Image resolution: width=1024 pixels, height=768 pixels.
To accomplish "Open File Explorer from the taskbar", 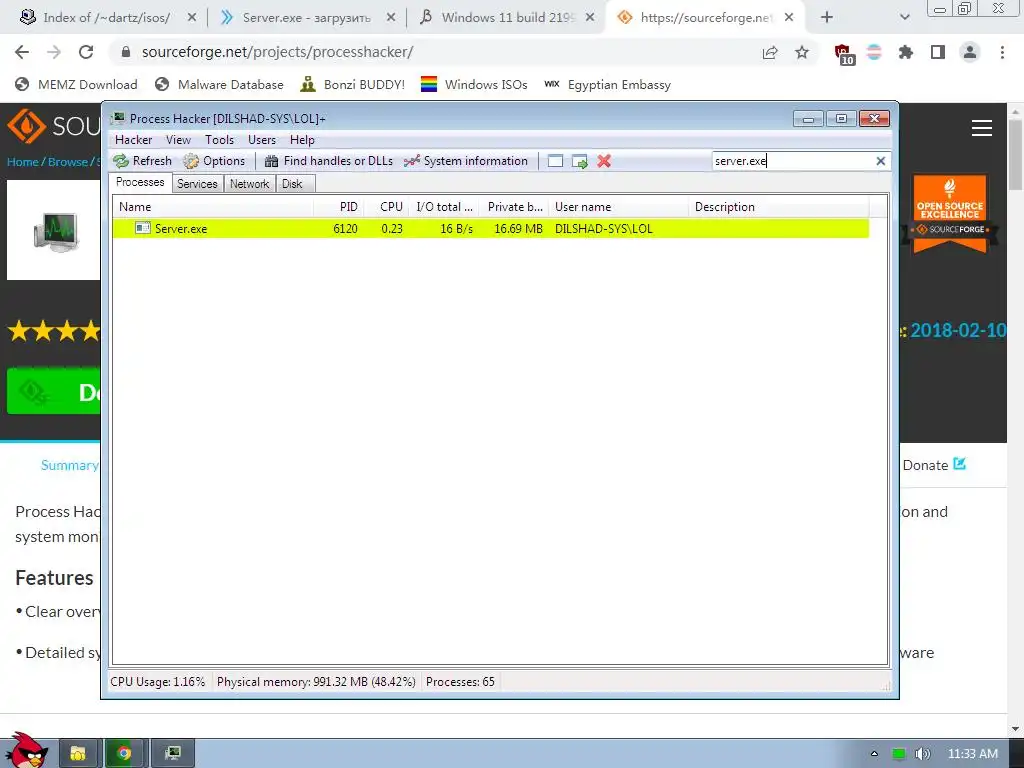I will pos(78,754).
